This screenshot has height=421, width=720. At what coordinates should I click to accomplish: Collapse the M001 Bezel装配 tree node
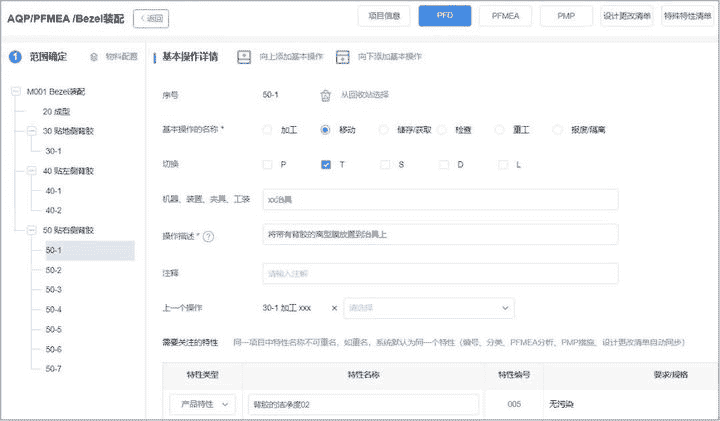16,91
